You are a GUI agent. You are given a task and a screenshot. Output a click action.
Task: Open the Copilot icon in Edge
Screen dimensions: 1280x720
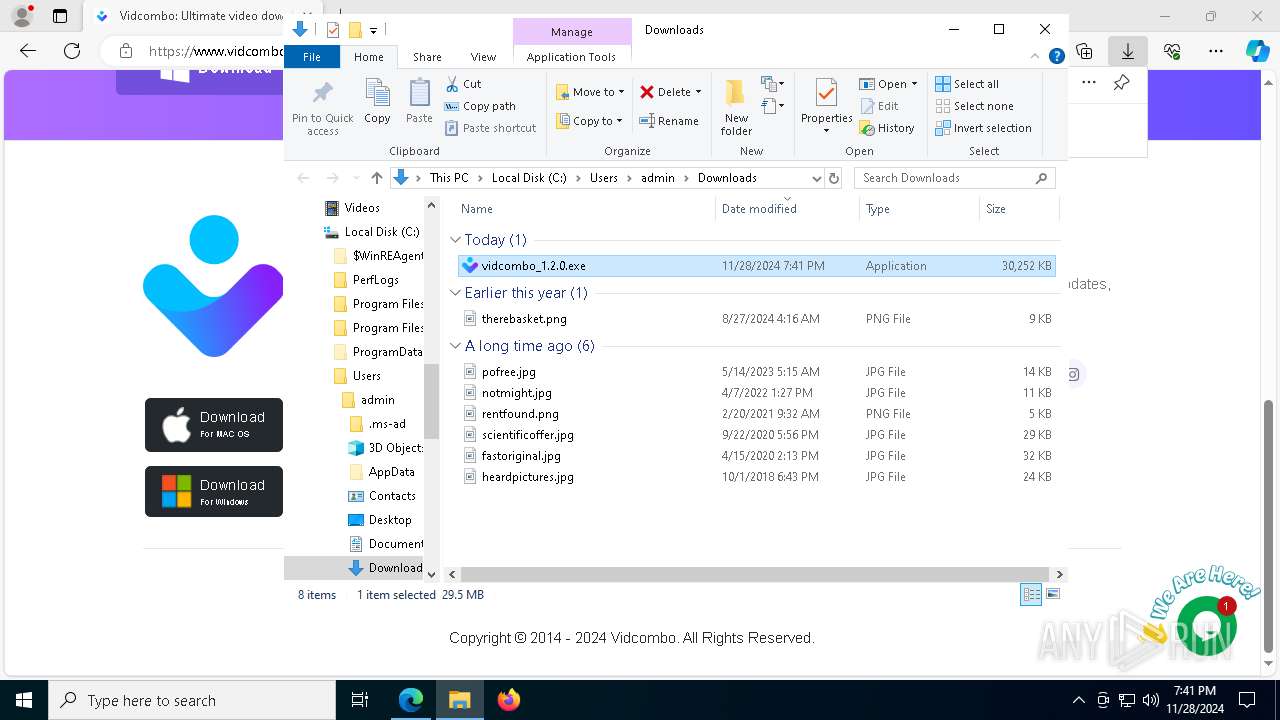(1257, 51)
